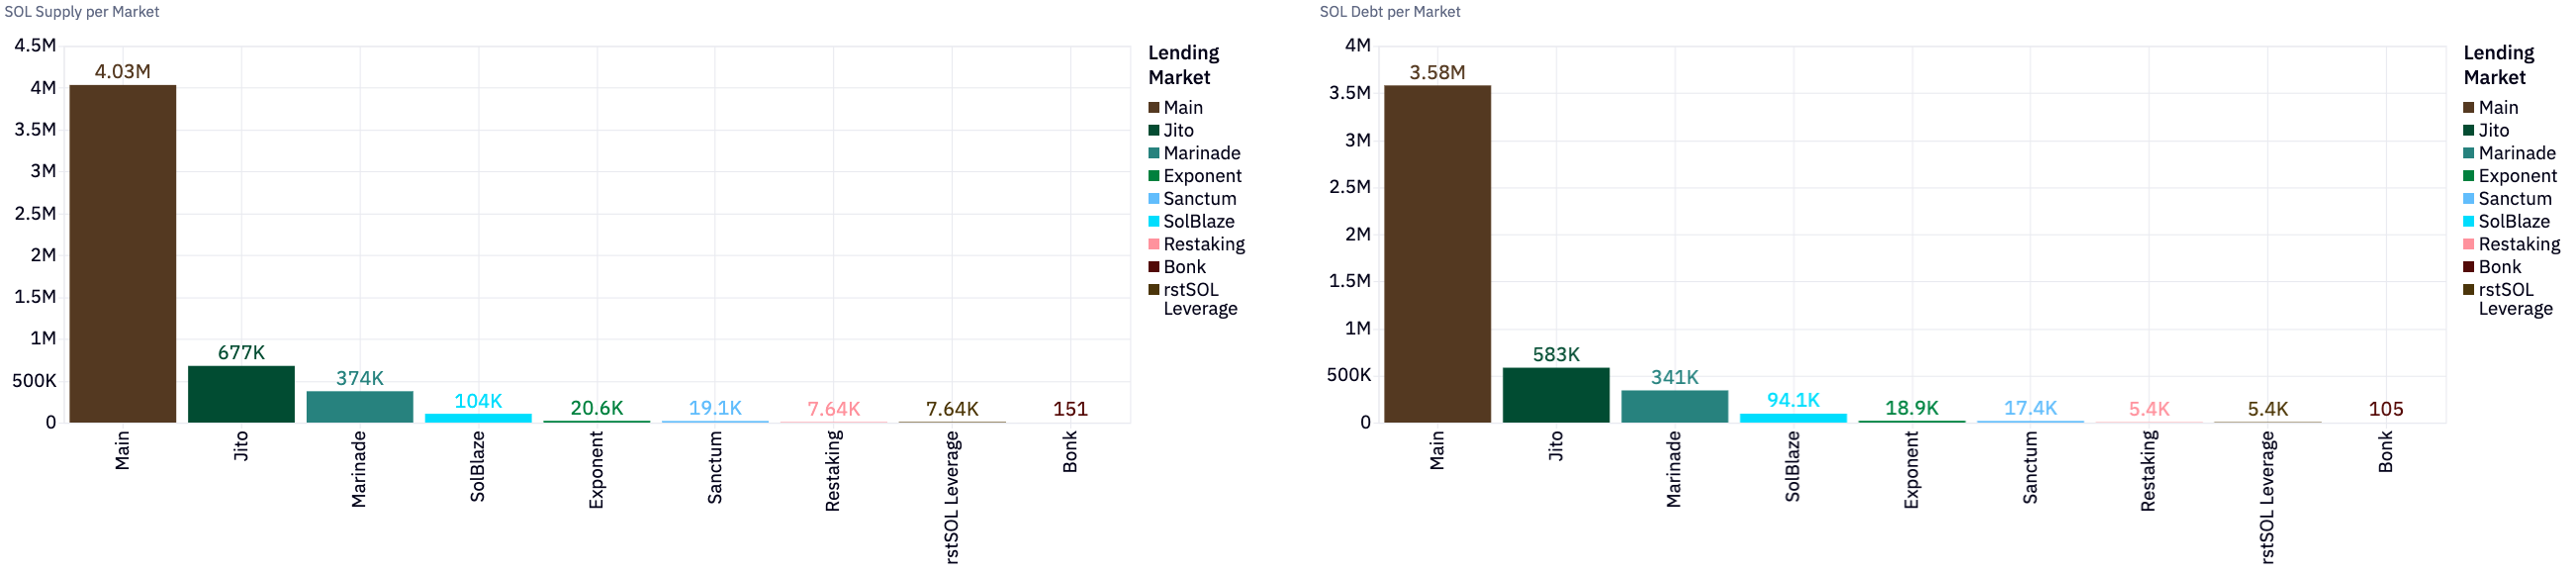Toggle Sanctum legend entry in SOL Supply chart
This screenshot has height=574, width=2576.
[1199, 198]
